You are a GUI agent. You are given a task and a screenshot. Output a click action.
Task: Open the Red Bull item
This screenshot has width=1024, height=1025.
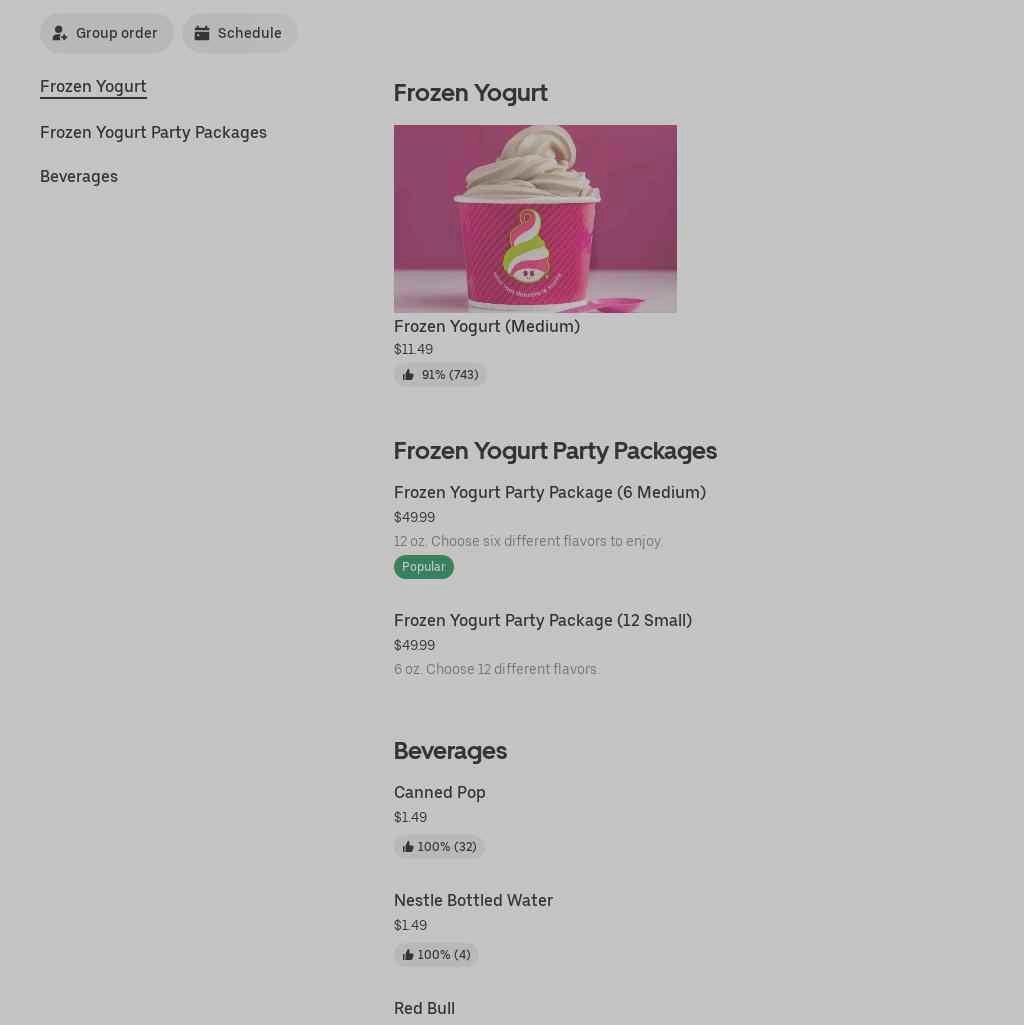coord(424,1008)
